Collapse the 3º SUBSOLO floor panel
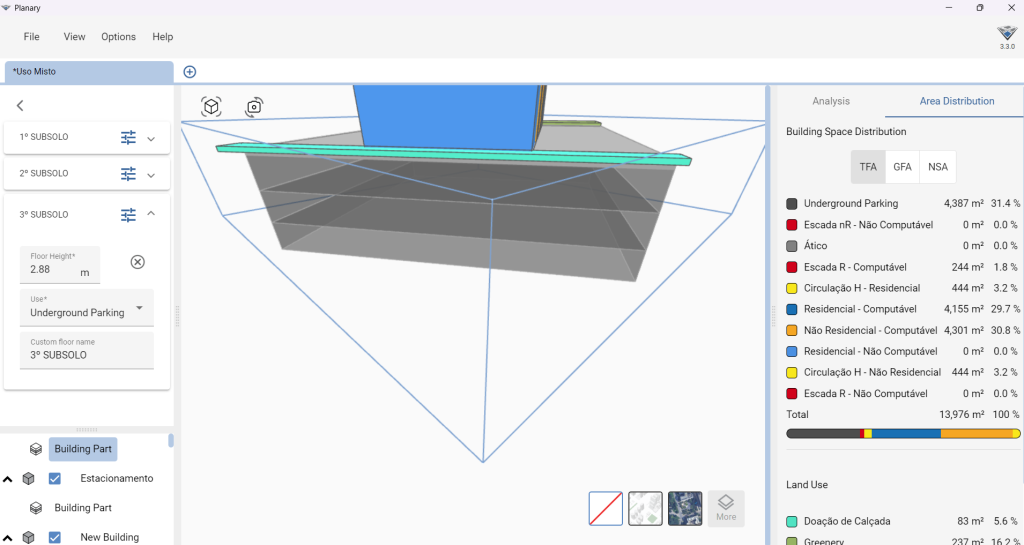This screenshot has height=545, width=1024. coord(152,213)
